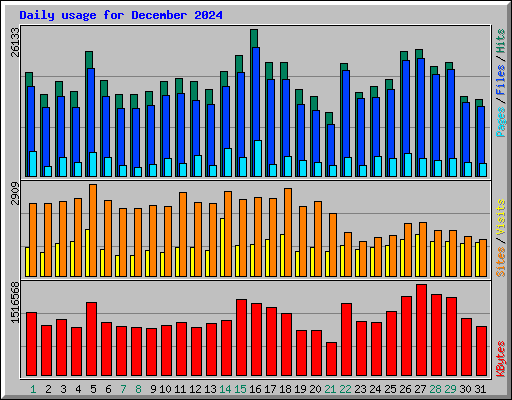Click day 6 on the x-axis

click(x=108, y=389)
